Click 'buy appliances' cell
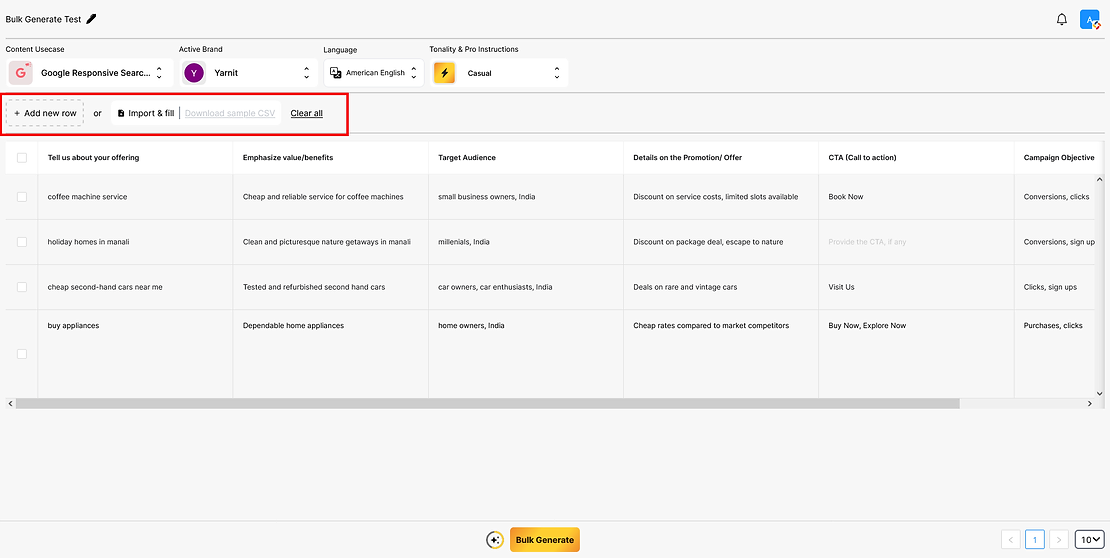This screenshot has height=558, width=1110. point(135,354)
